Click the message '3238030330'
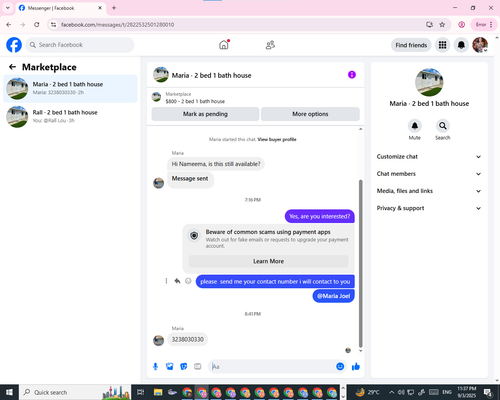The height and width of the screenshot is (400, 500). (x=188, y=339)
